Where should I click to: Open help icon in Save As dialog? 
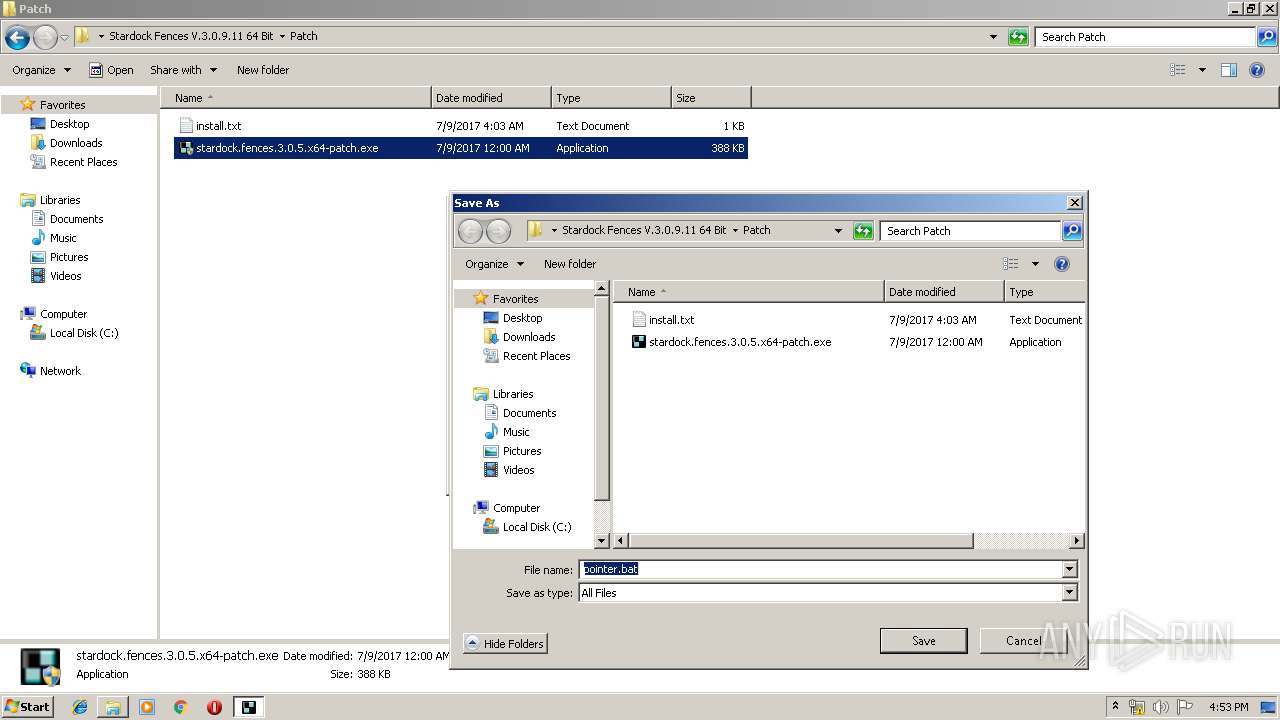(1062, 264)
